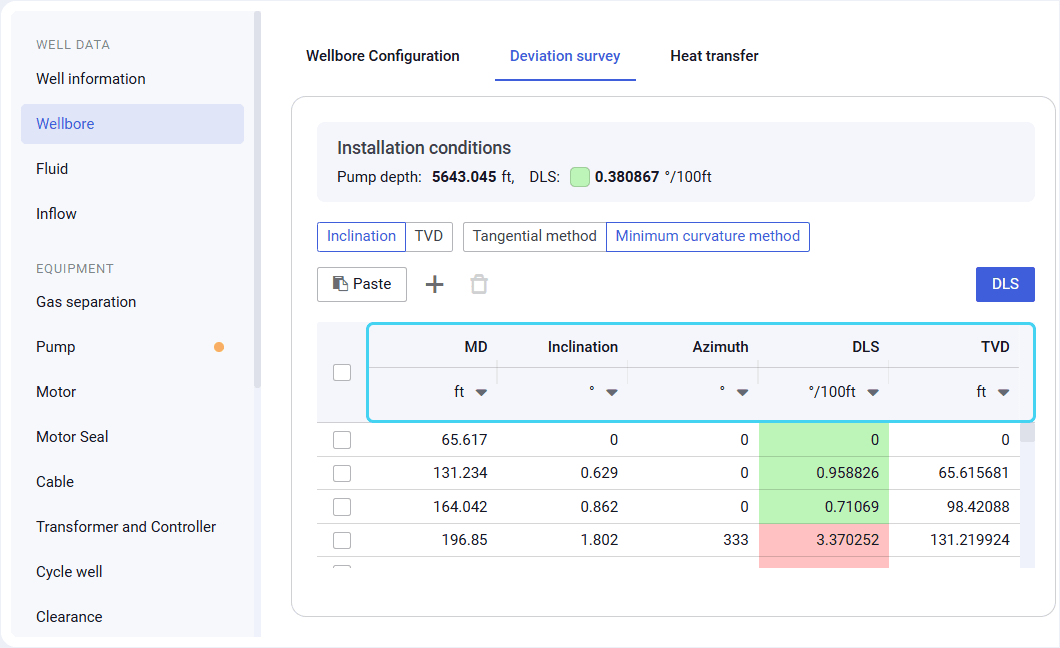Tick the checkbox for MD 196.85 row
The image size is (1060, 648).
[342, 540]
